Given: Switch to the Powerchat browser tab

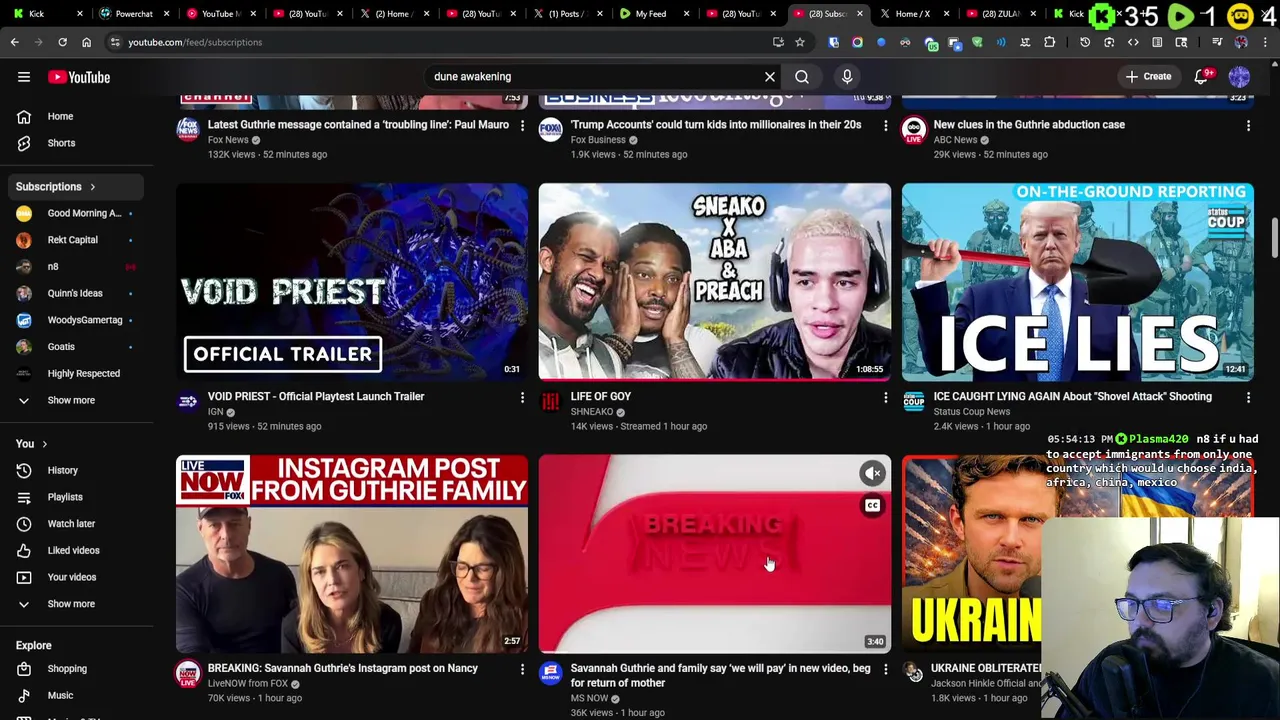Looking at the screenshot, I should click(132, 14).
